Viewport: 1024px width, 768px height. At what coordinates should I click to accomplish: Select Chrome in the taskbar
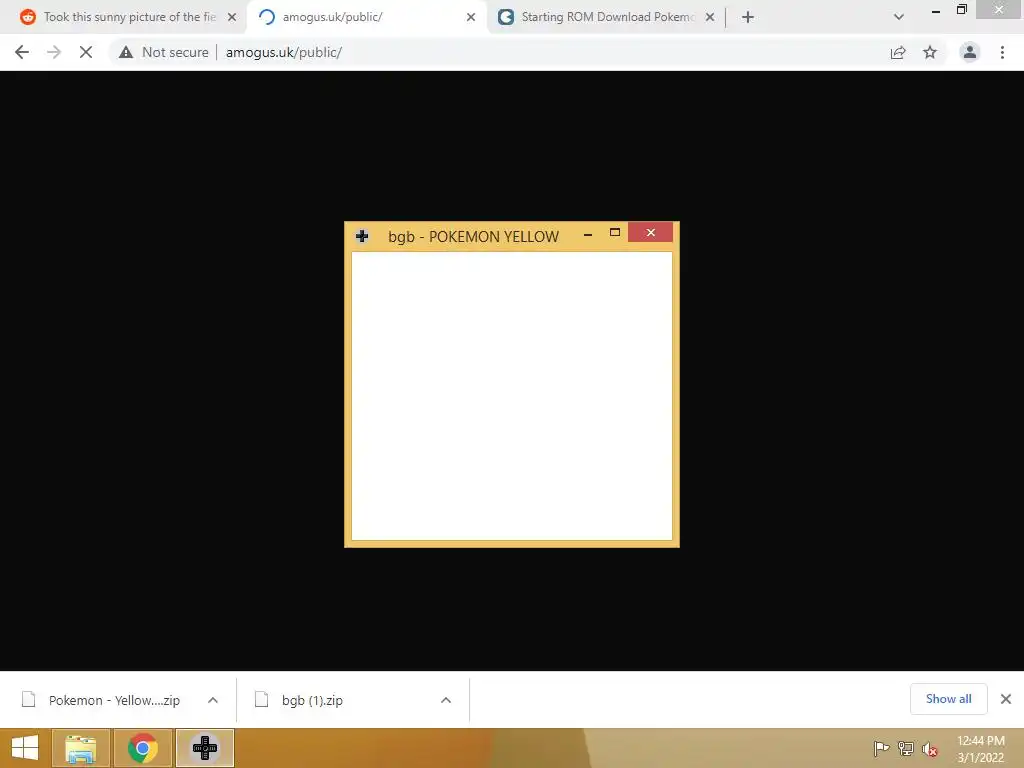tap(142, 748)
